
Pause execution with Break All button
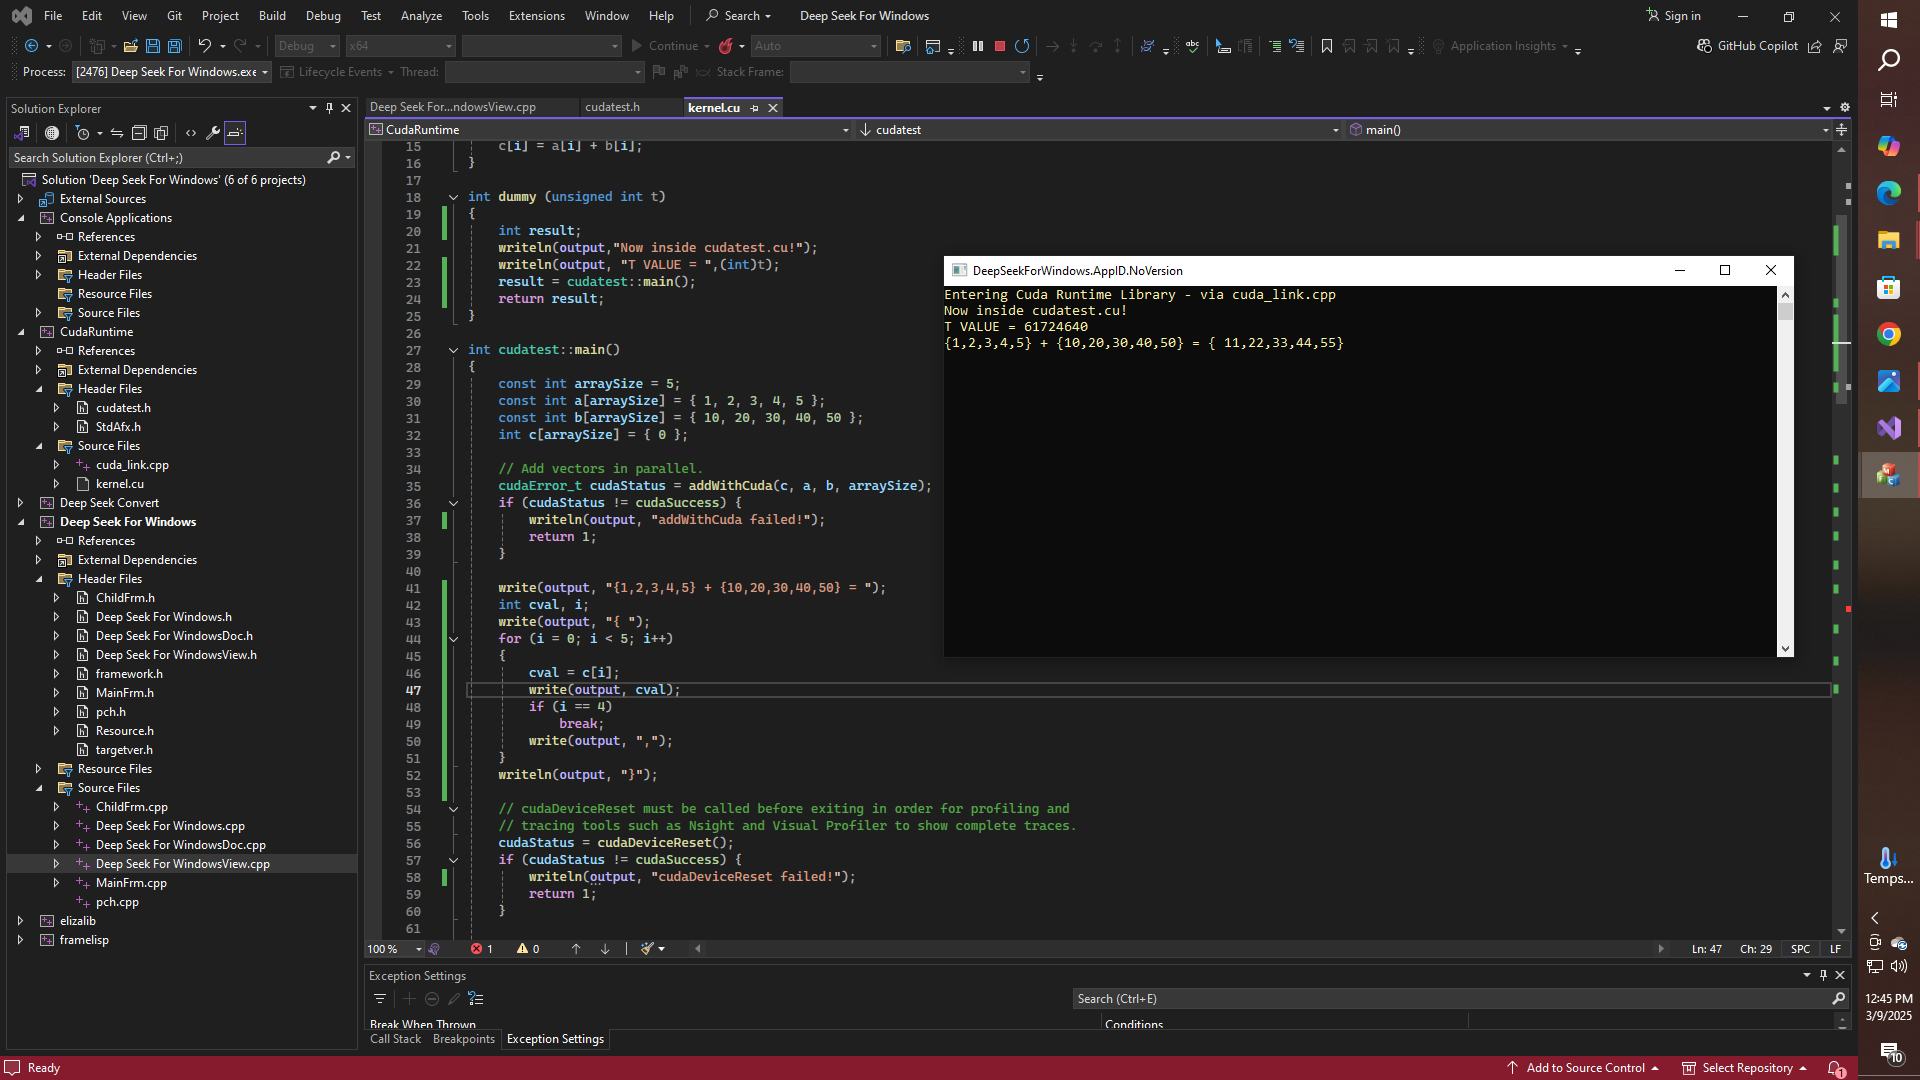tap(978, 46)
